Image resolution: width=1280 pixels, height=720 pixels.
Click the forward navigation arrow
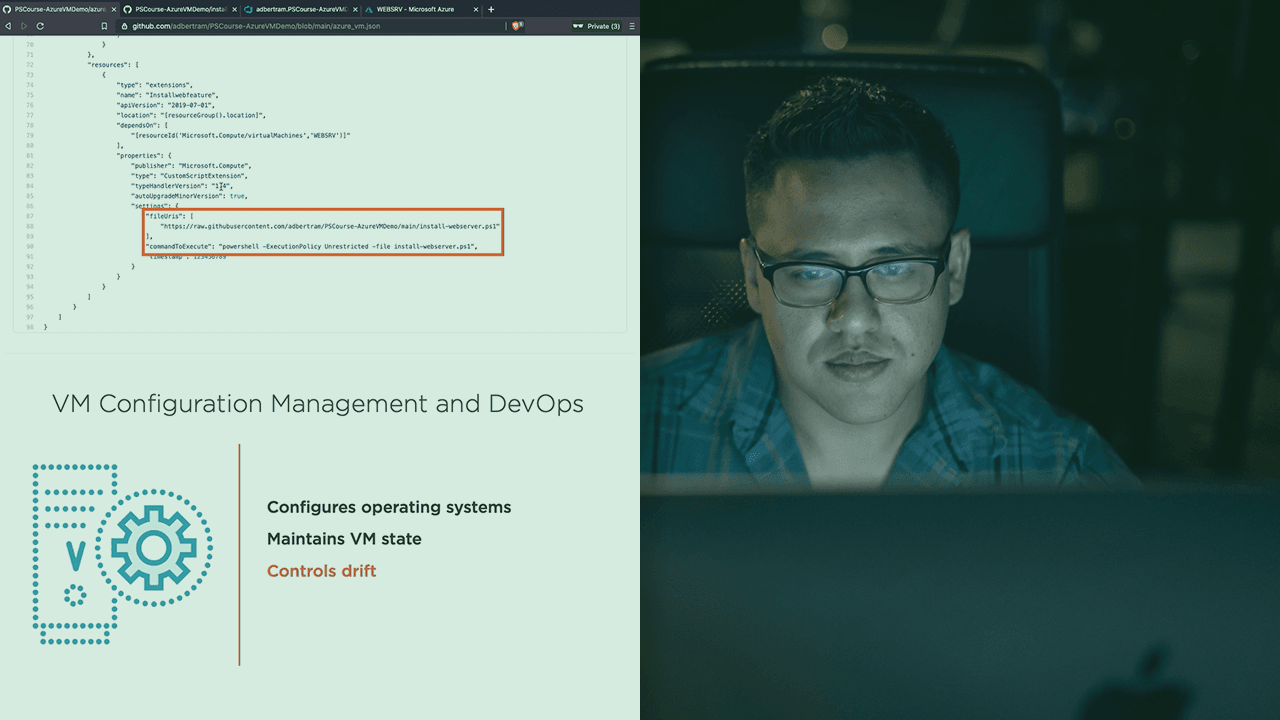(x=24, y=26)
